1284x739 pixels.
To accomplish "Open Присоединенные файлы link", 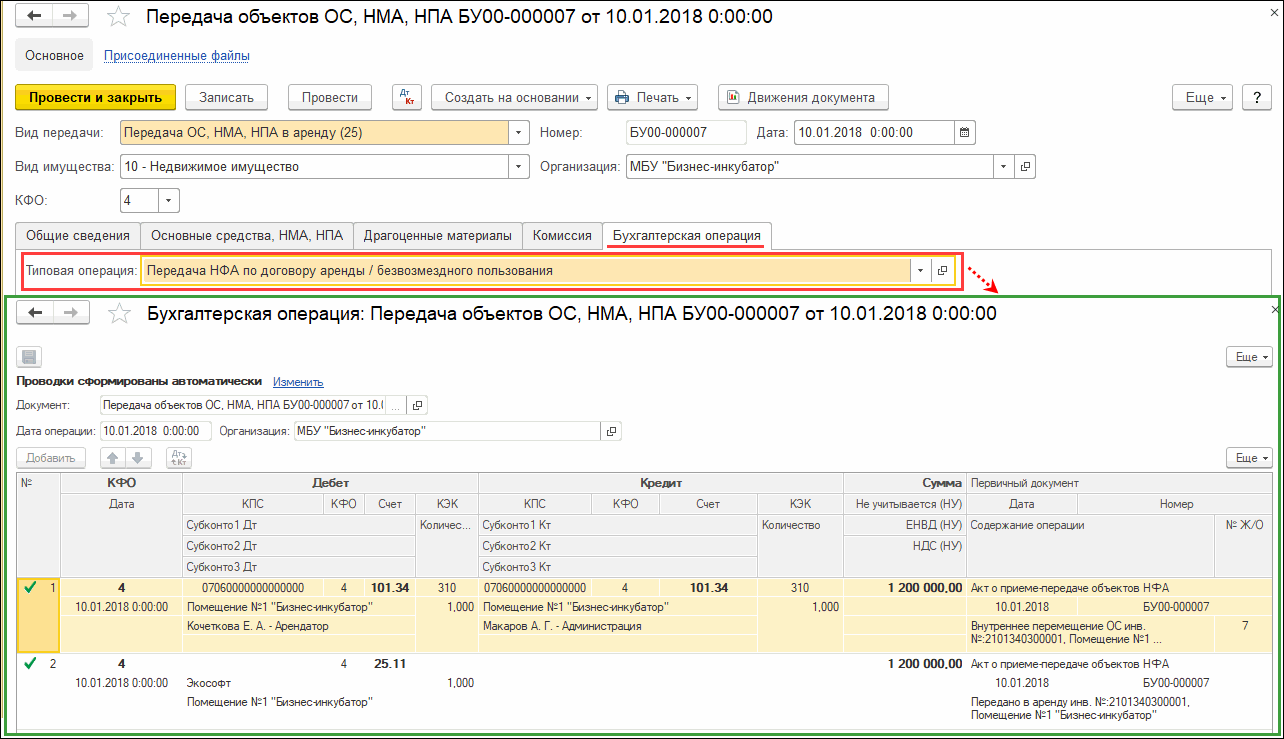I will (177, 56).
